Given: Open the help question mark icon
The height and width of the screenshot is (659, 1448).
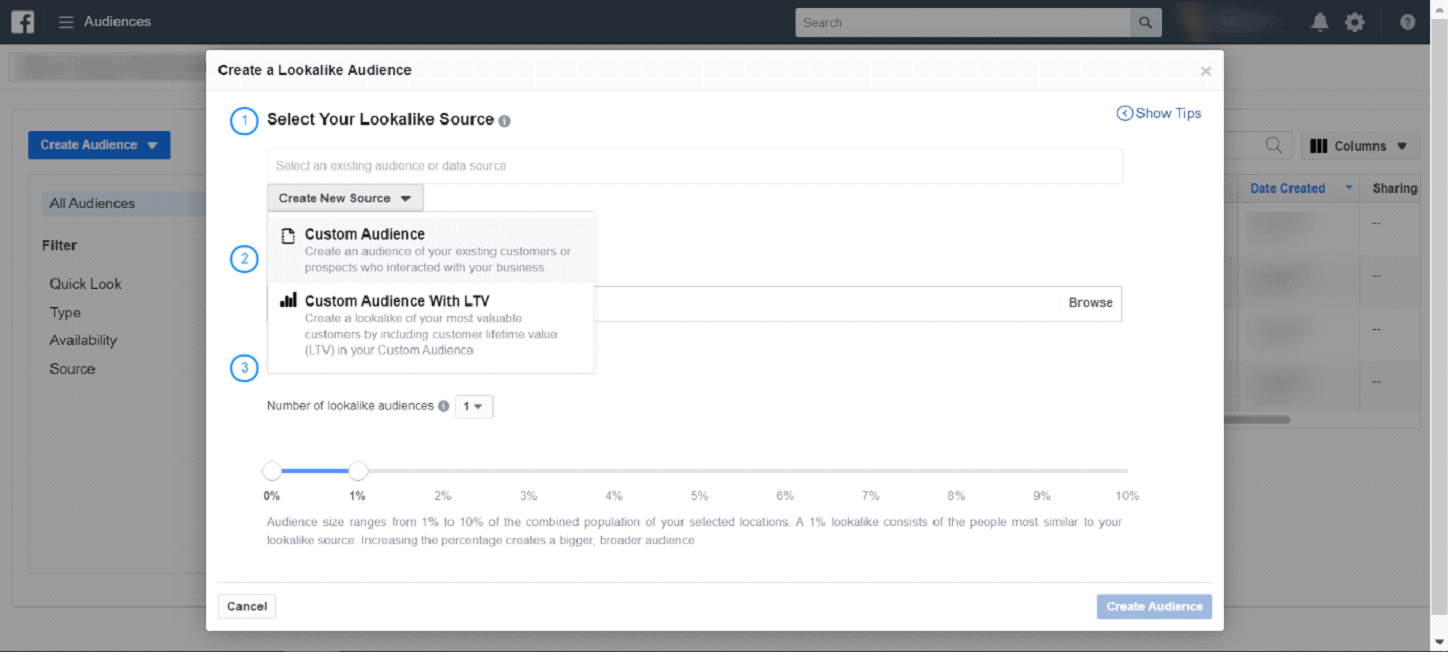Looking at the screenshot, I should pos(1408,22).
